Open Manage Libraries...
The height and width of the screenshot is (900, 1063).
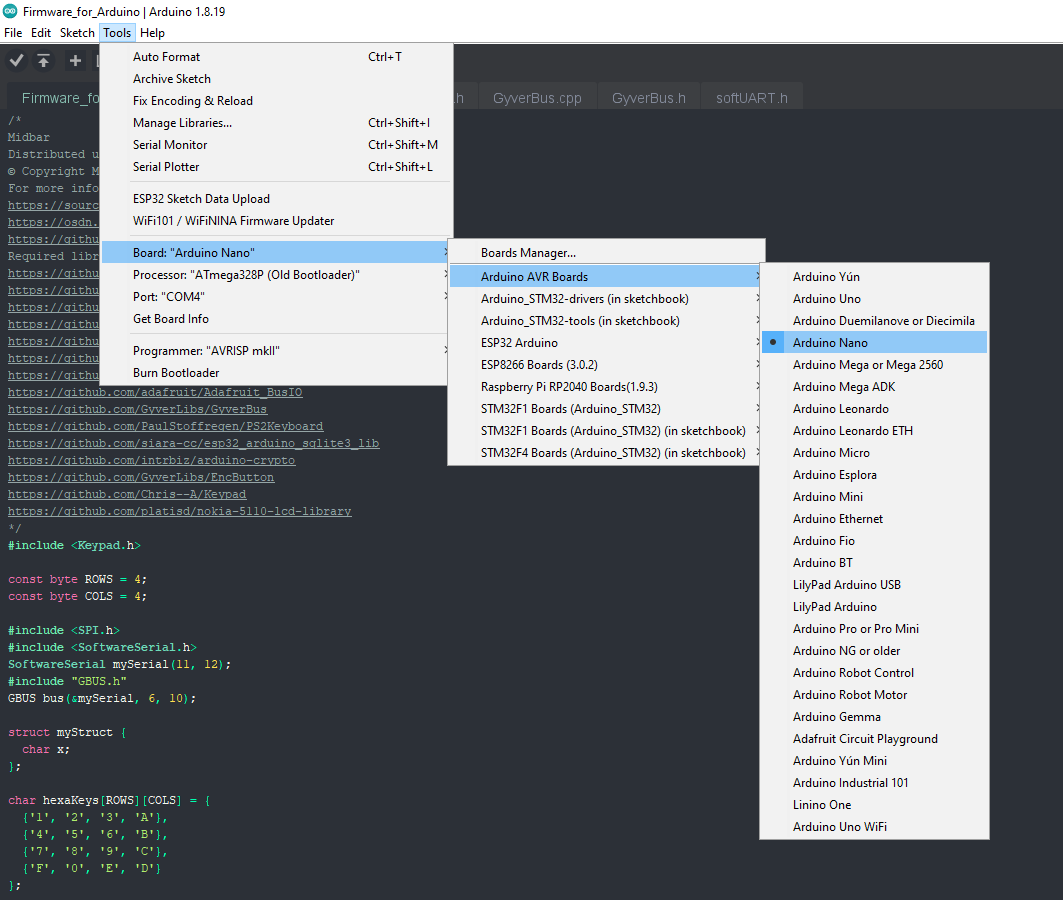[x=277, y=123]
